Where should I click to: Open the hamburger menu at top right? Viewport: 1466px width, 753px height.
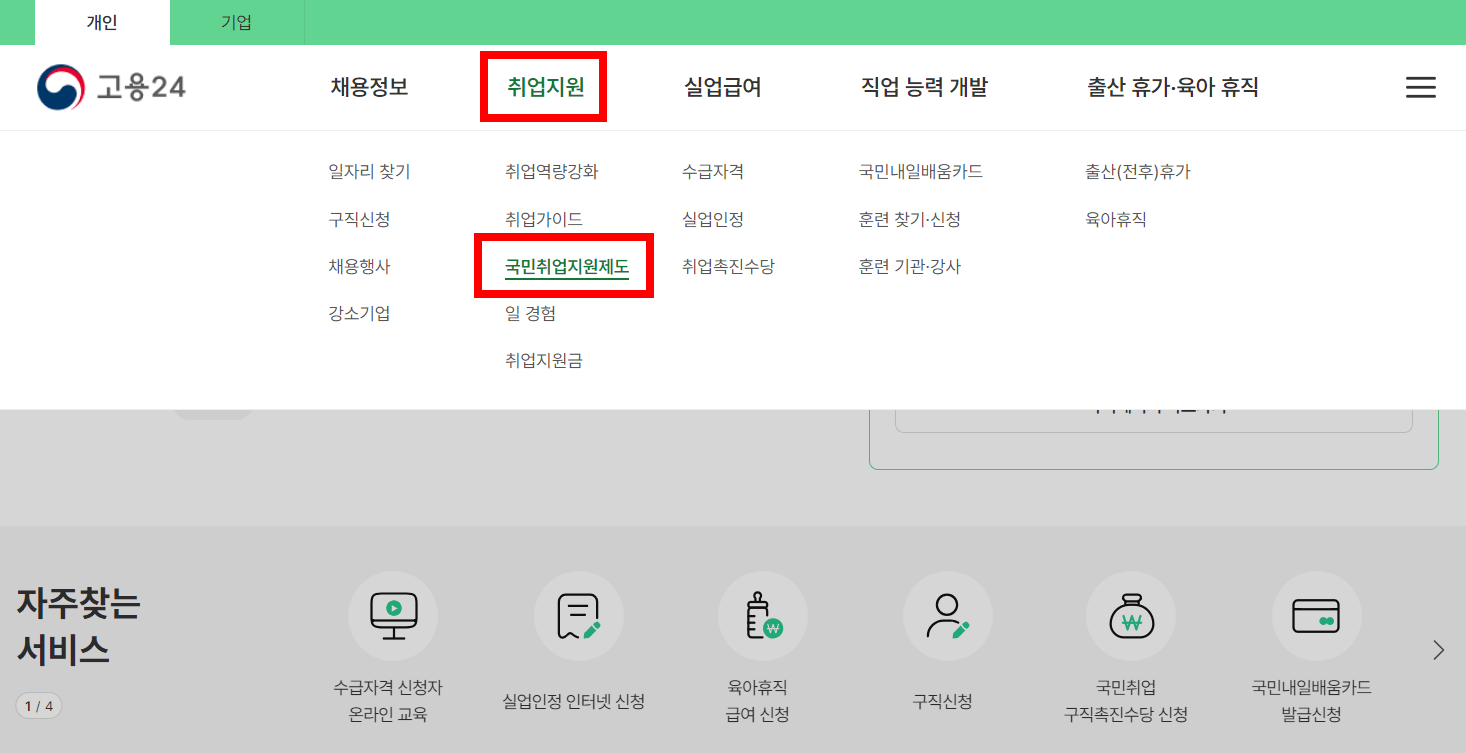point(1420,87)
